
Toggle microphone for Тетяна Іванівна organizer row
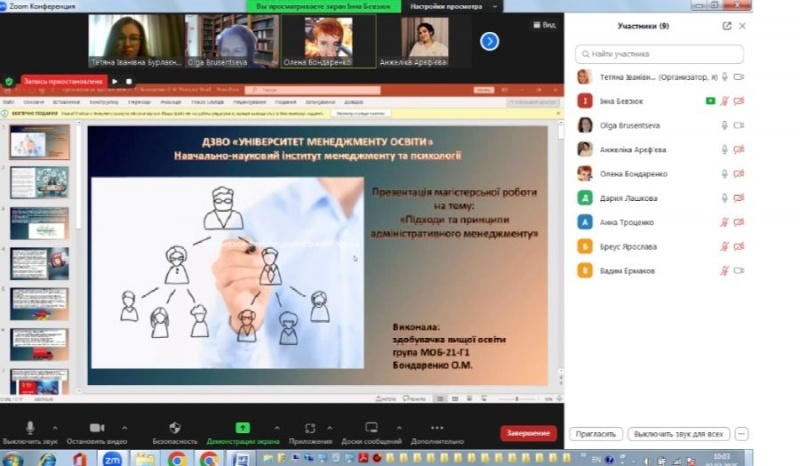724,77
